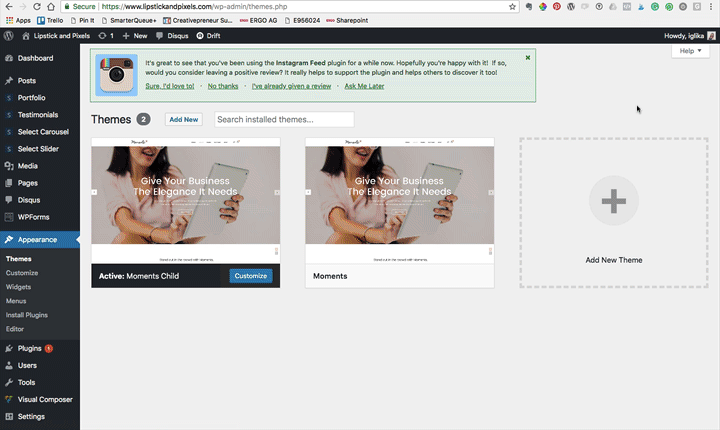Open the updates indicator showing 1
This screenshot has width=720, height=430.
(106, 35)
